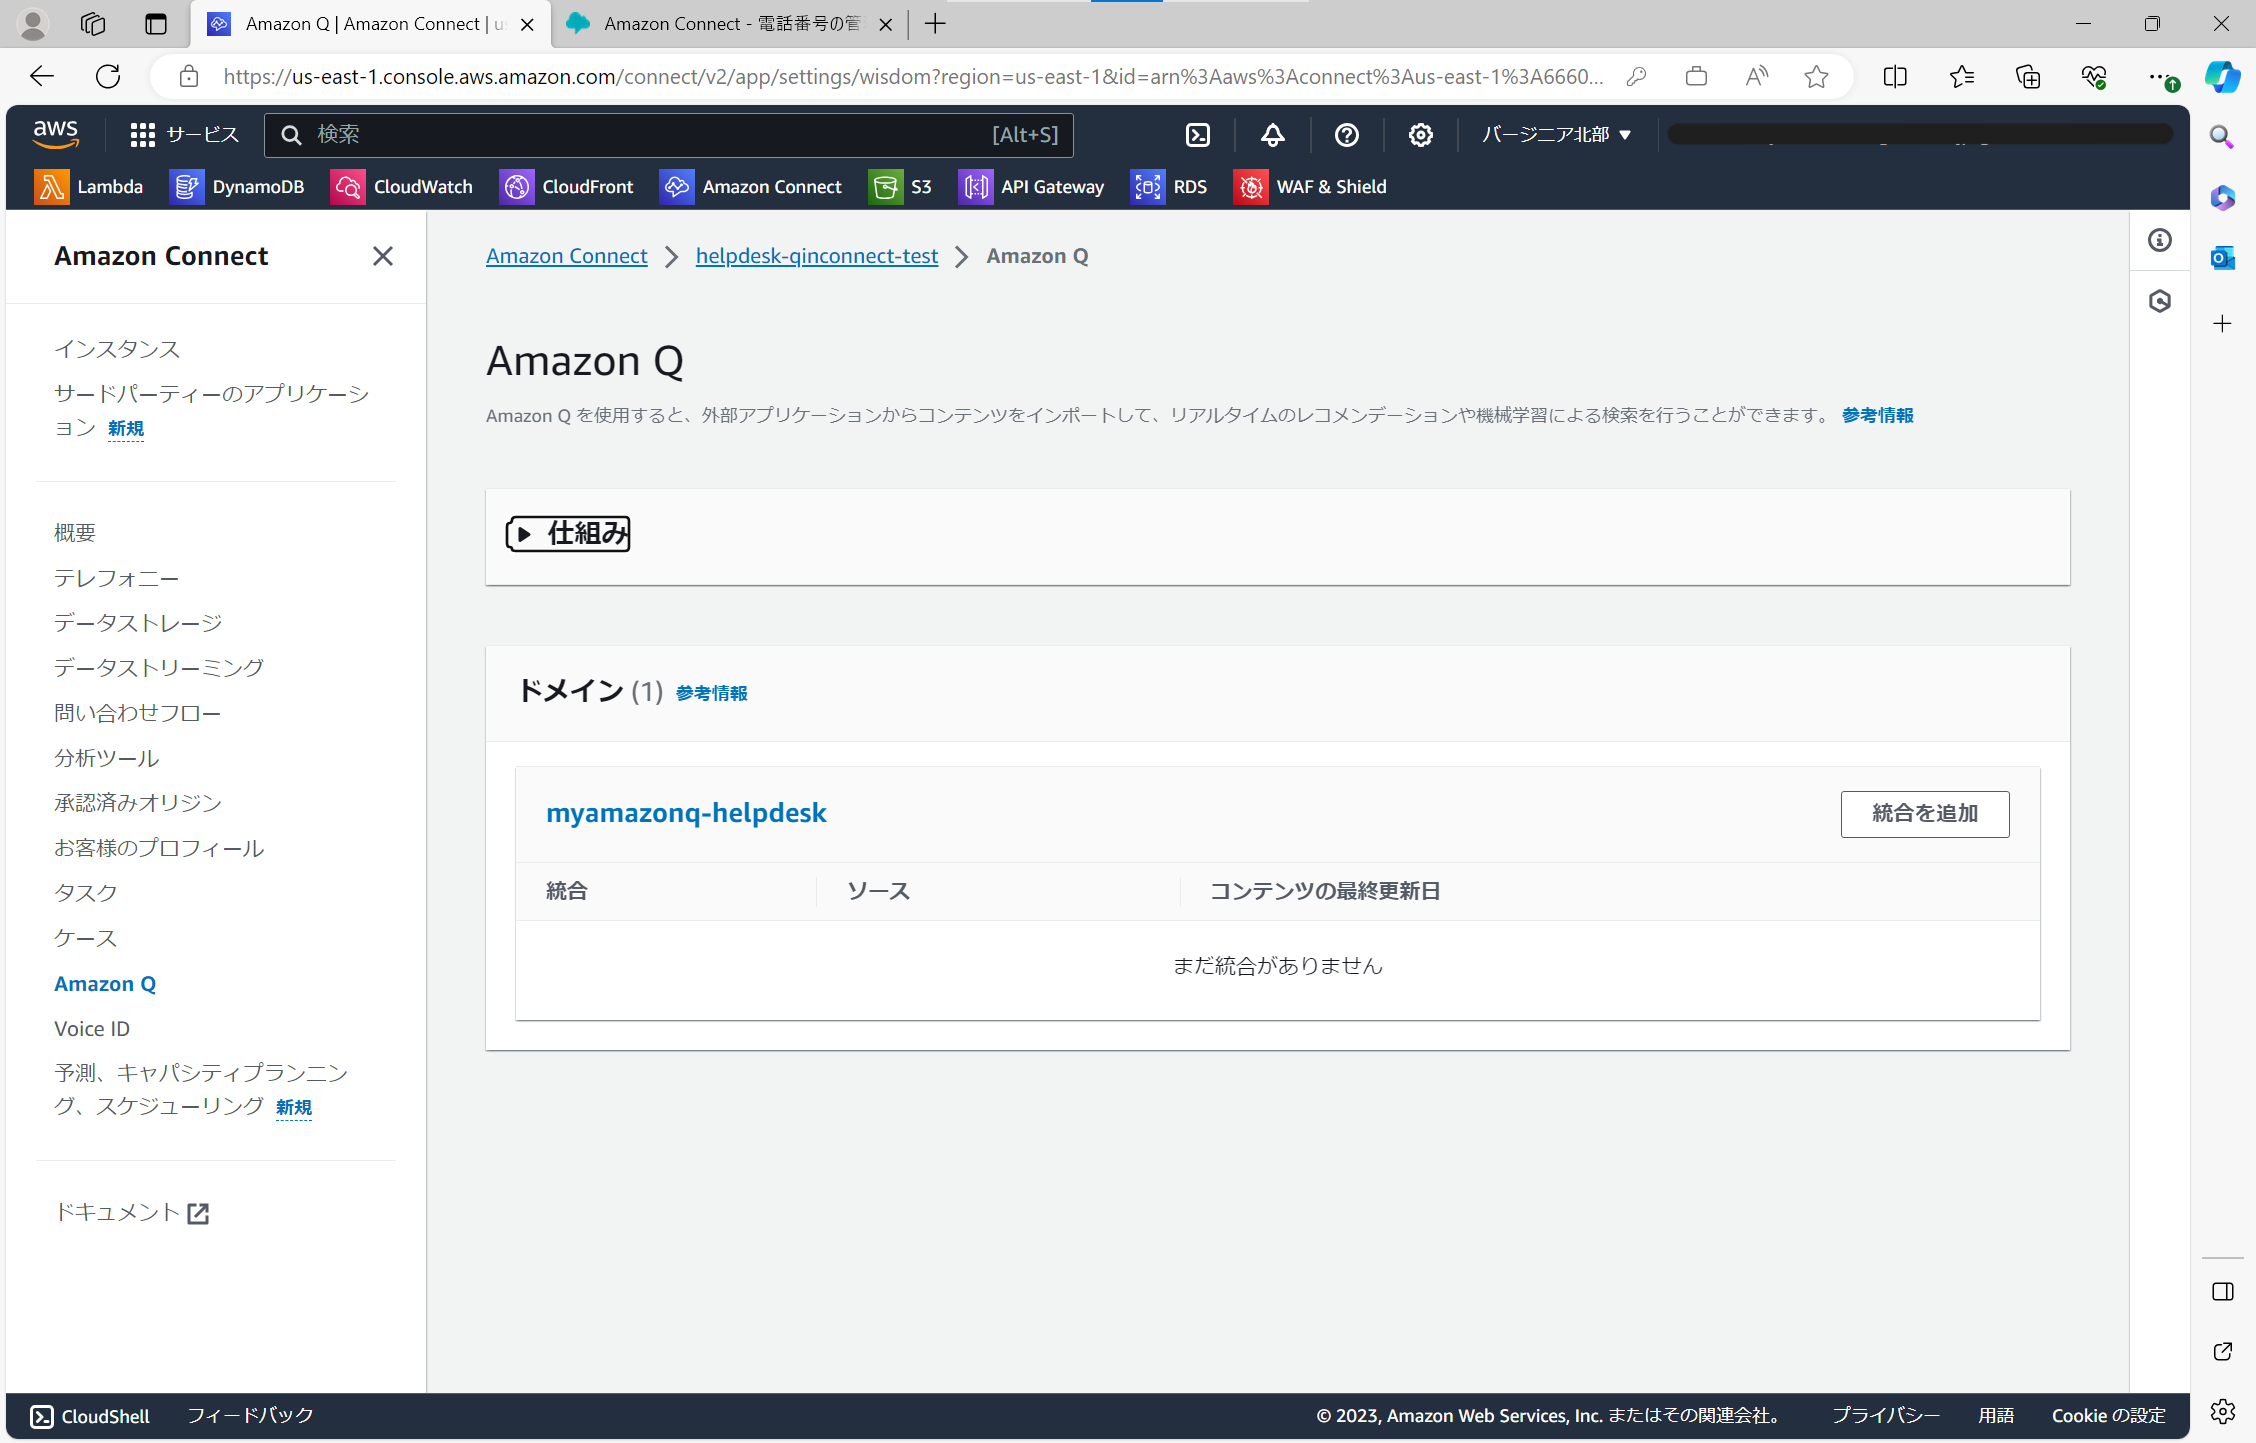Open the CloudFront favorite shortcut
This screenshot has height=1443, width=2256.
click(x=567, y=187)
